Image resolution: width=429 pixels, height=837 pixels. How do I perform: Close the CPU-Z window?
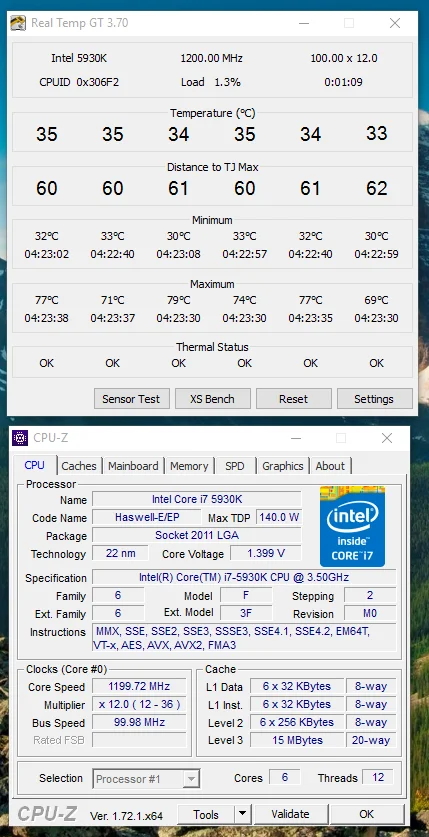[387, 438]
